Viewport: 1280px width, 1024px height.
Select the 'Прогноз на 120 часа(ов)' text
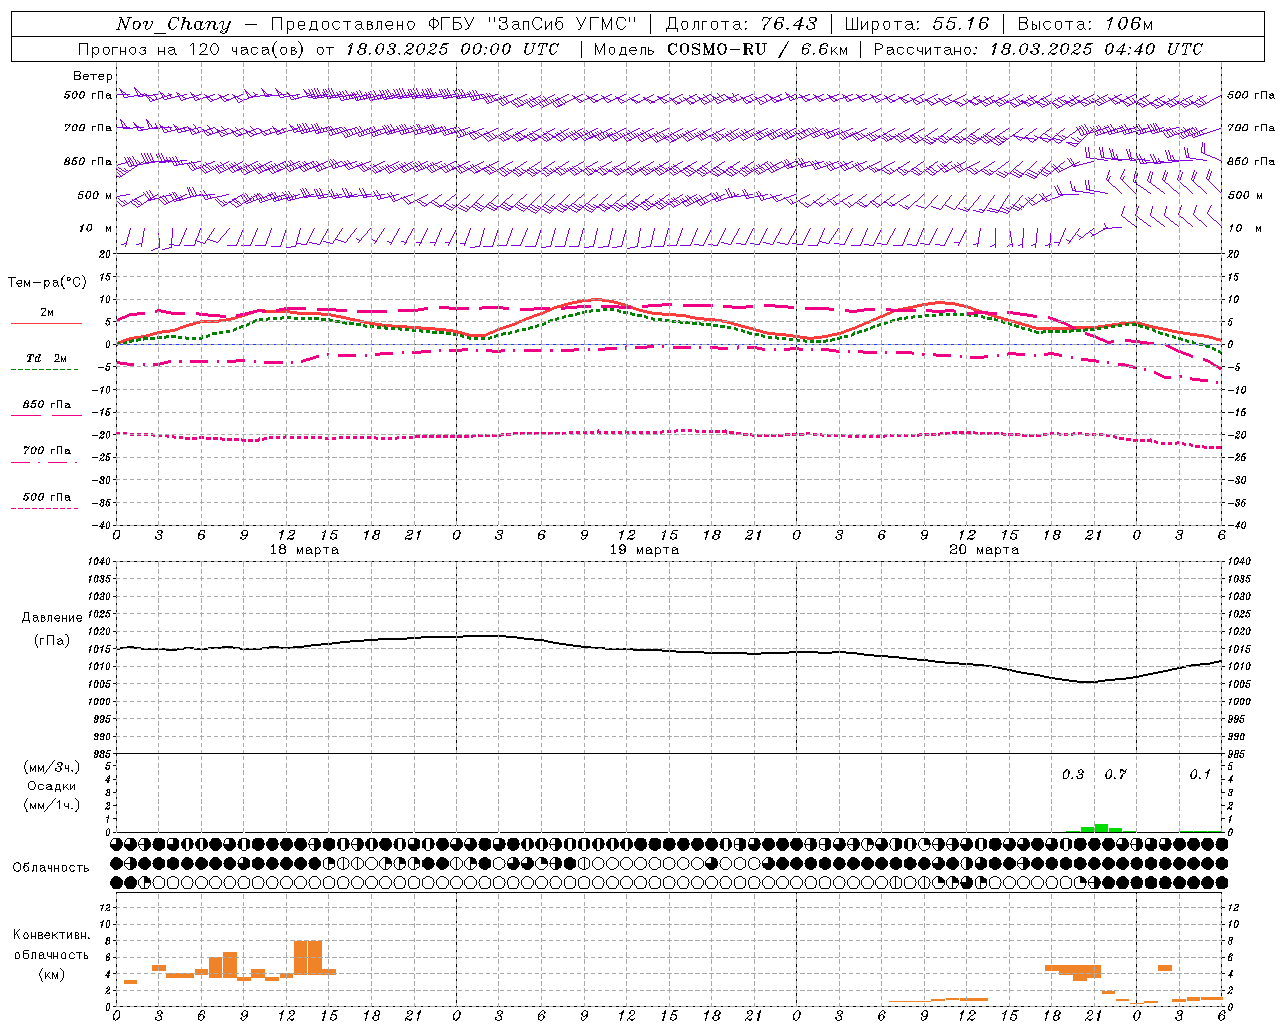point(192,49)
